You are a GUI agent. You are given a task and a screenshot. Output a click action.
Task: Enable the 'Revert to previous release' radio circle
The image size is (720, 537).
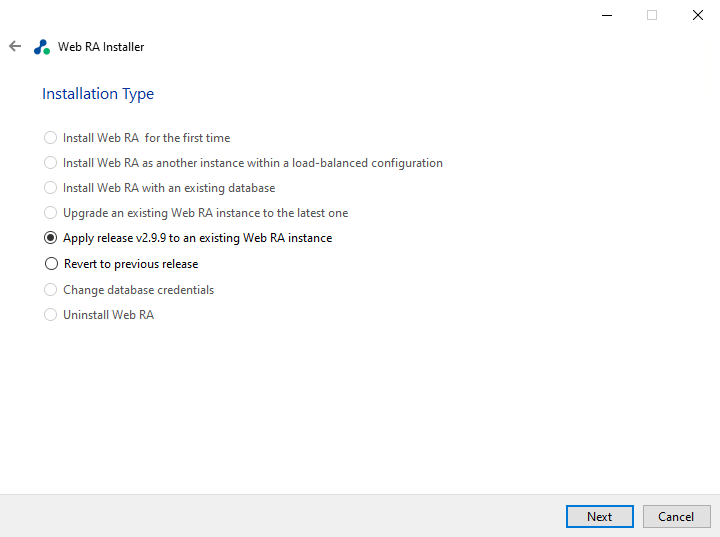pos(51,264)
